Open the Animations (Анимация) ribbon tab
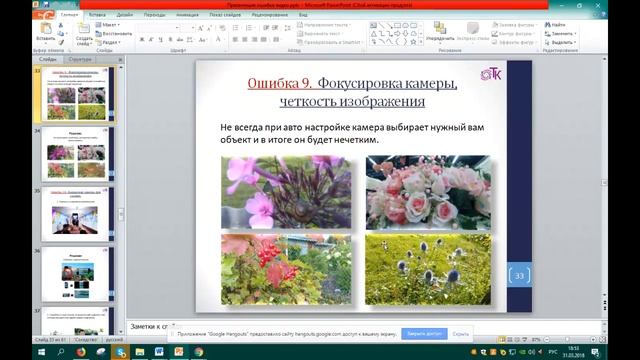This screenshot has width=640, height=360. click(187, 15)
